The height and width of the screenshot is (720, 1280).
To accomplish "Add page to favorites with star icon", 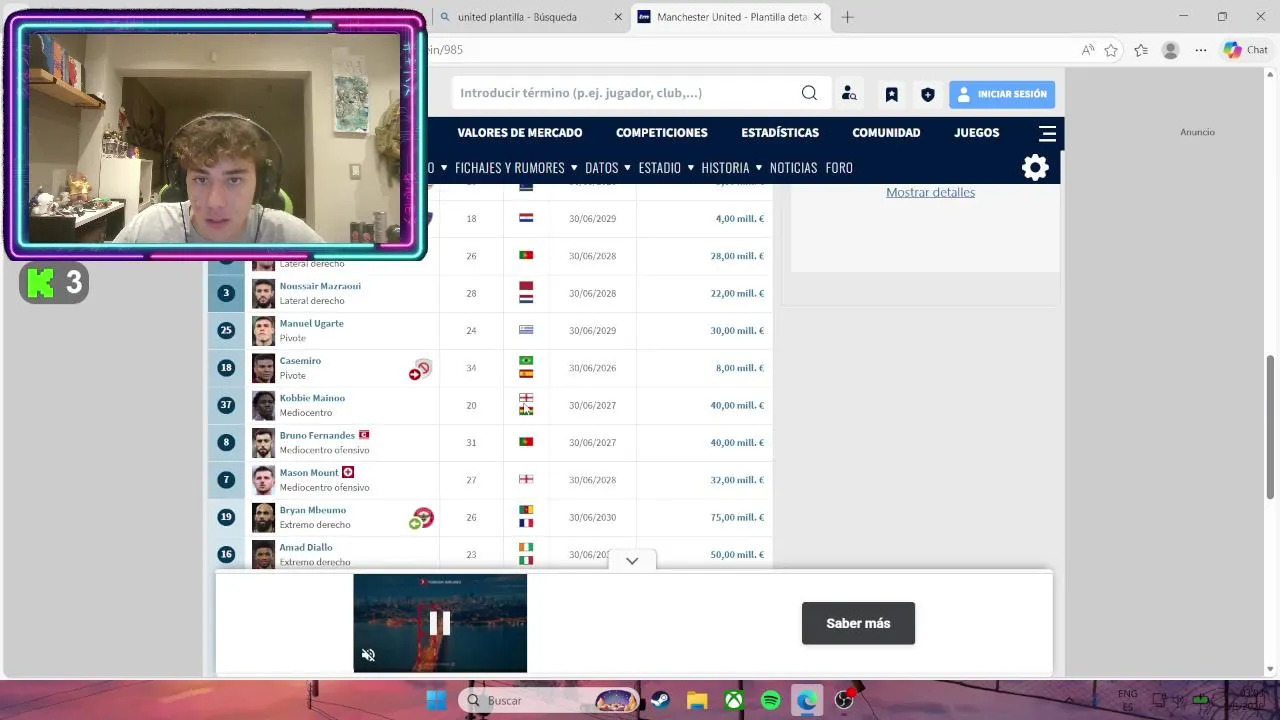I will pyautogui.click(x=1111, y=50).
